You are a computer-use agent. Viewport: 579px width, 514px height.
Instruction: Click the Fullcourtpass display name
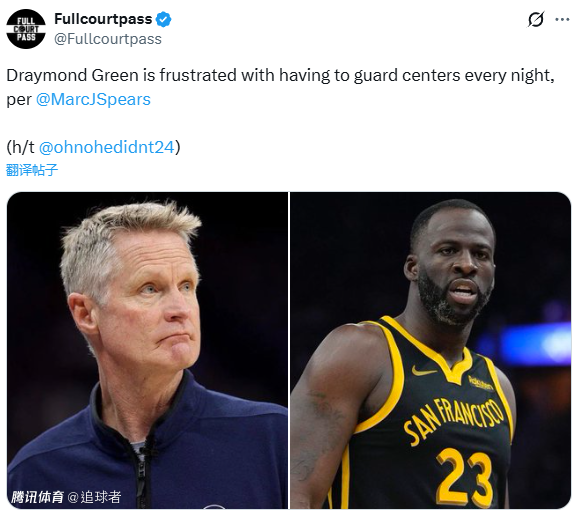[x=103, y=19]
